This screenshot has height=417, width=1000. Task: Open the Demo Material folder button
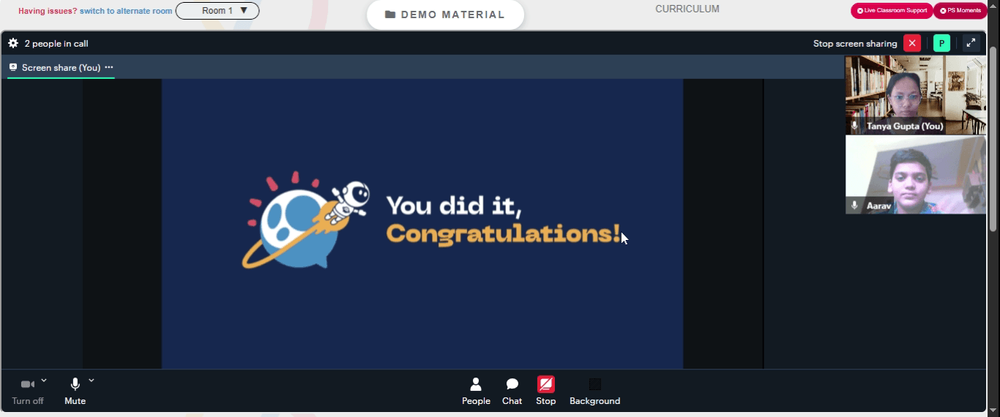[x=445, y=15]
